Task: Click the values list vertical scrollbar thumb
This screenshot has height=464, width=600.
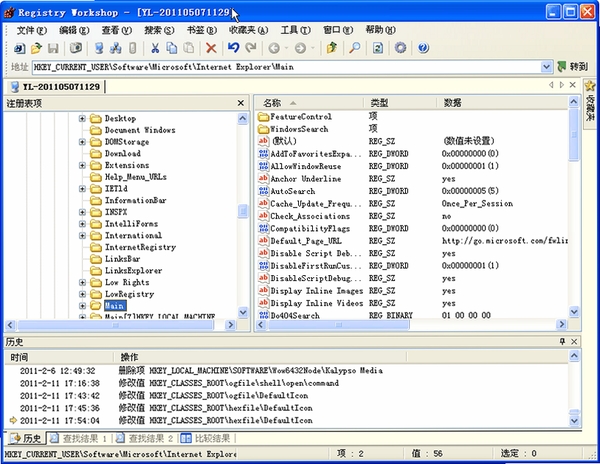Action: (574, 134)
